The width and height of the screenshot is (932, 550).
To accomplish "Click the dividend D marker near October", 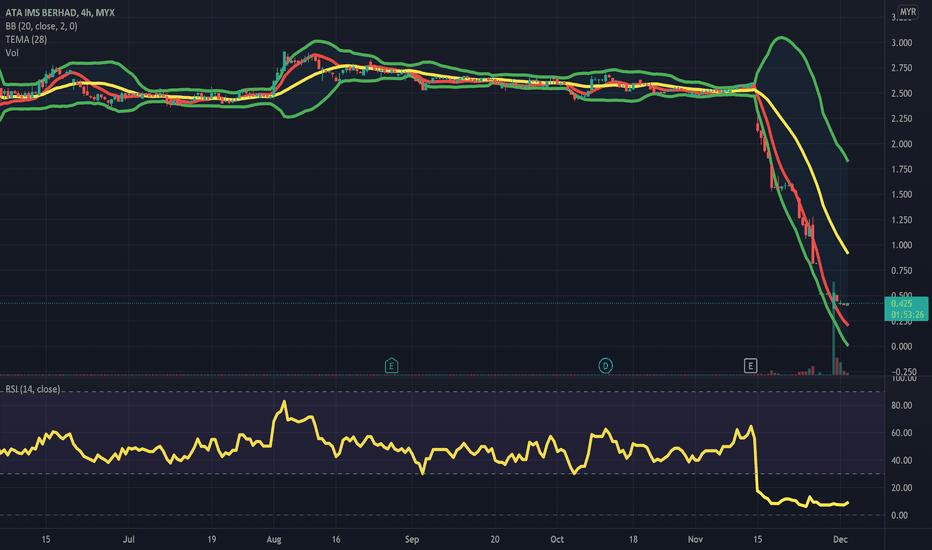I will click(x=605, y=366).
